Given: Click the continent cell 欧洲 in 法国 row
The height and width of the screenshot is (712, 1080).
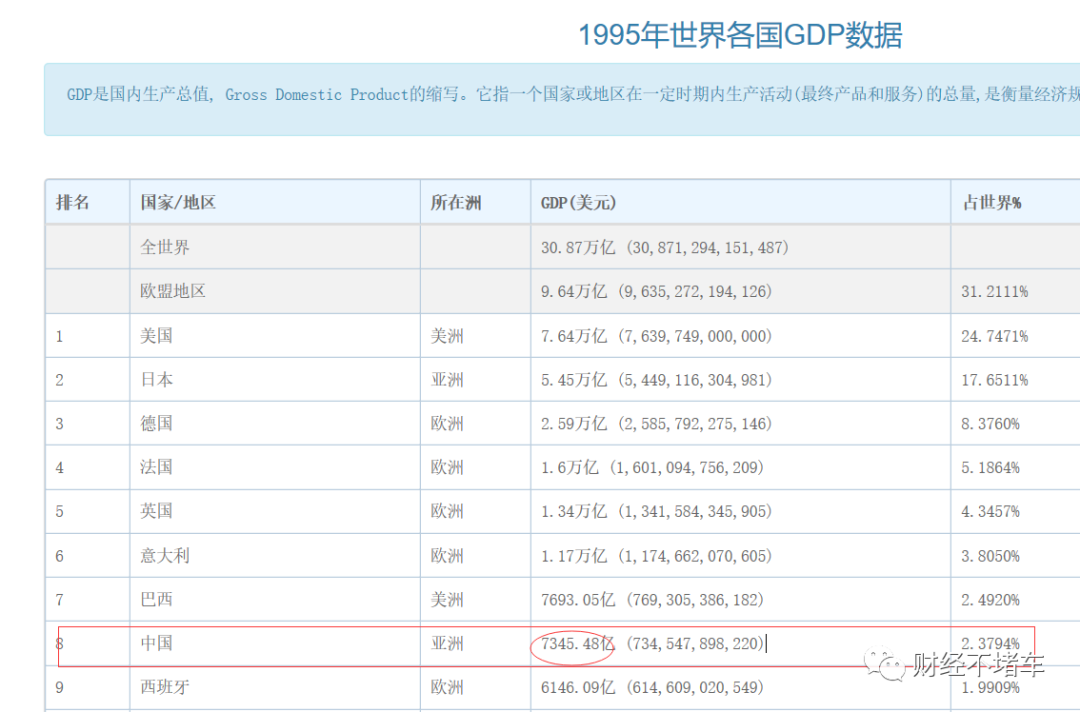Looking at the screenshot, I should pyautogui.click(x=447, y=468).
